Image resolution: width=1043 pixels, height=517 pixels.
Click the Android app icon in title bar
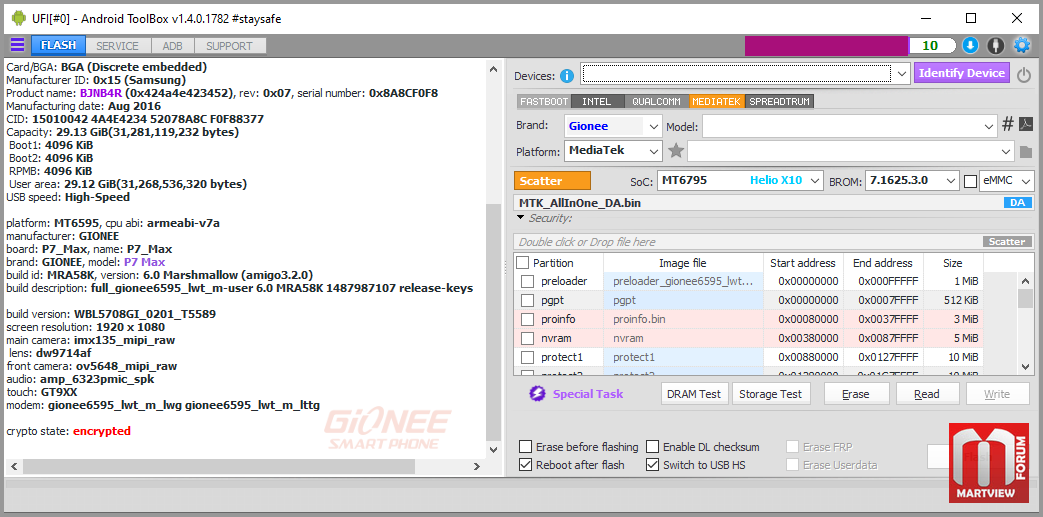click(18, 19)
